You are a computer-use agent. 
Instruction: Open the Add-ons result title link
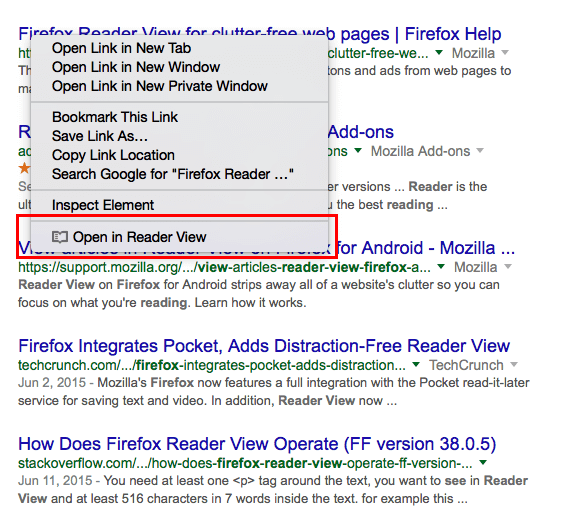pos(361,132)
